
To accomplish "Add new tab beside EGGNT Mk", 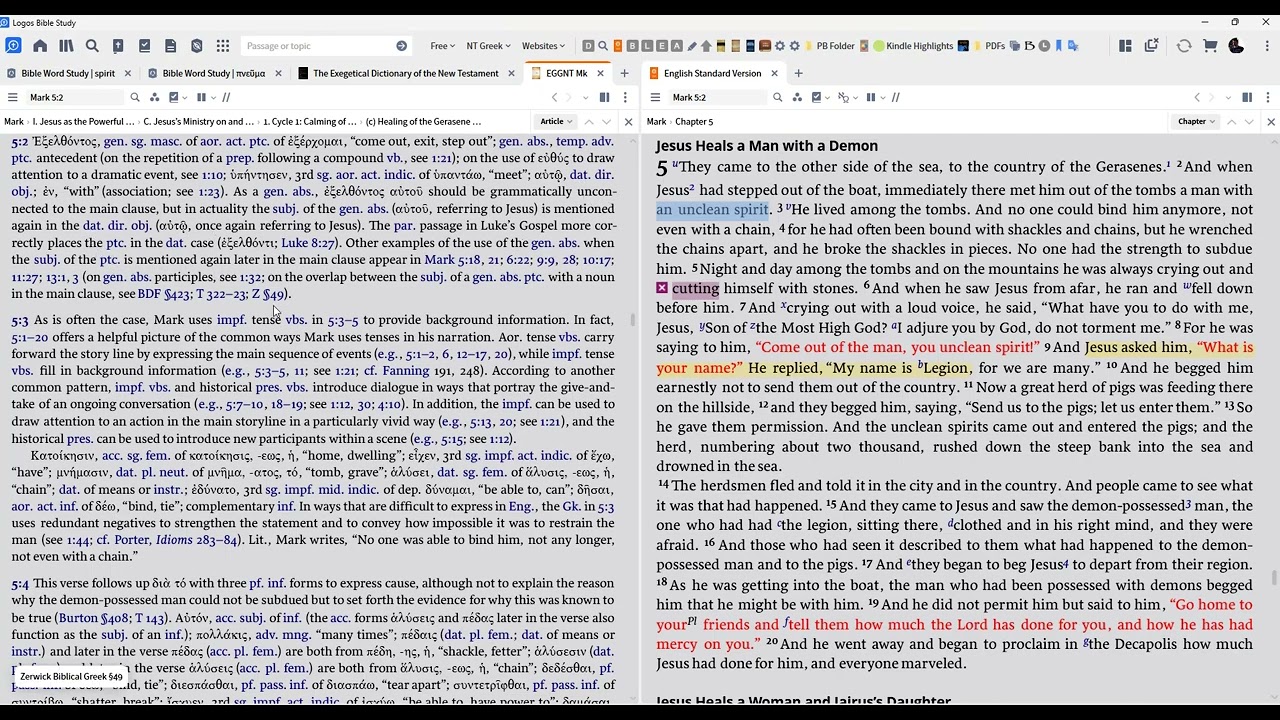I will (x=624, y=73).
